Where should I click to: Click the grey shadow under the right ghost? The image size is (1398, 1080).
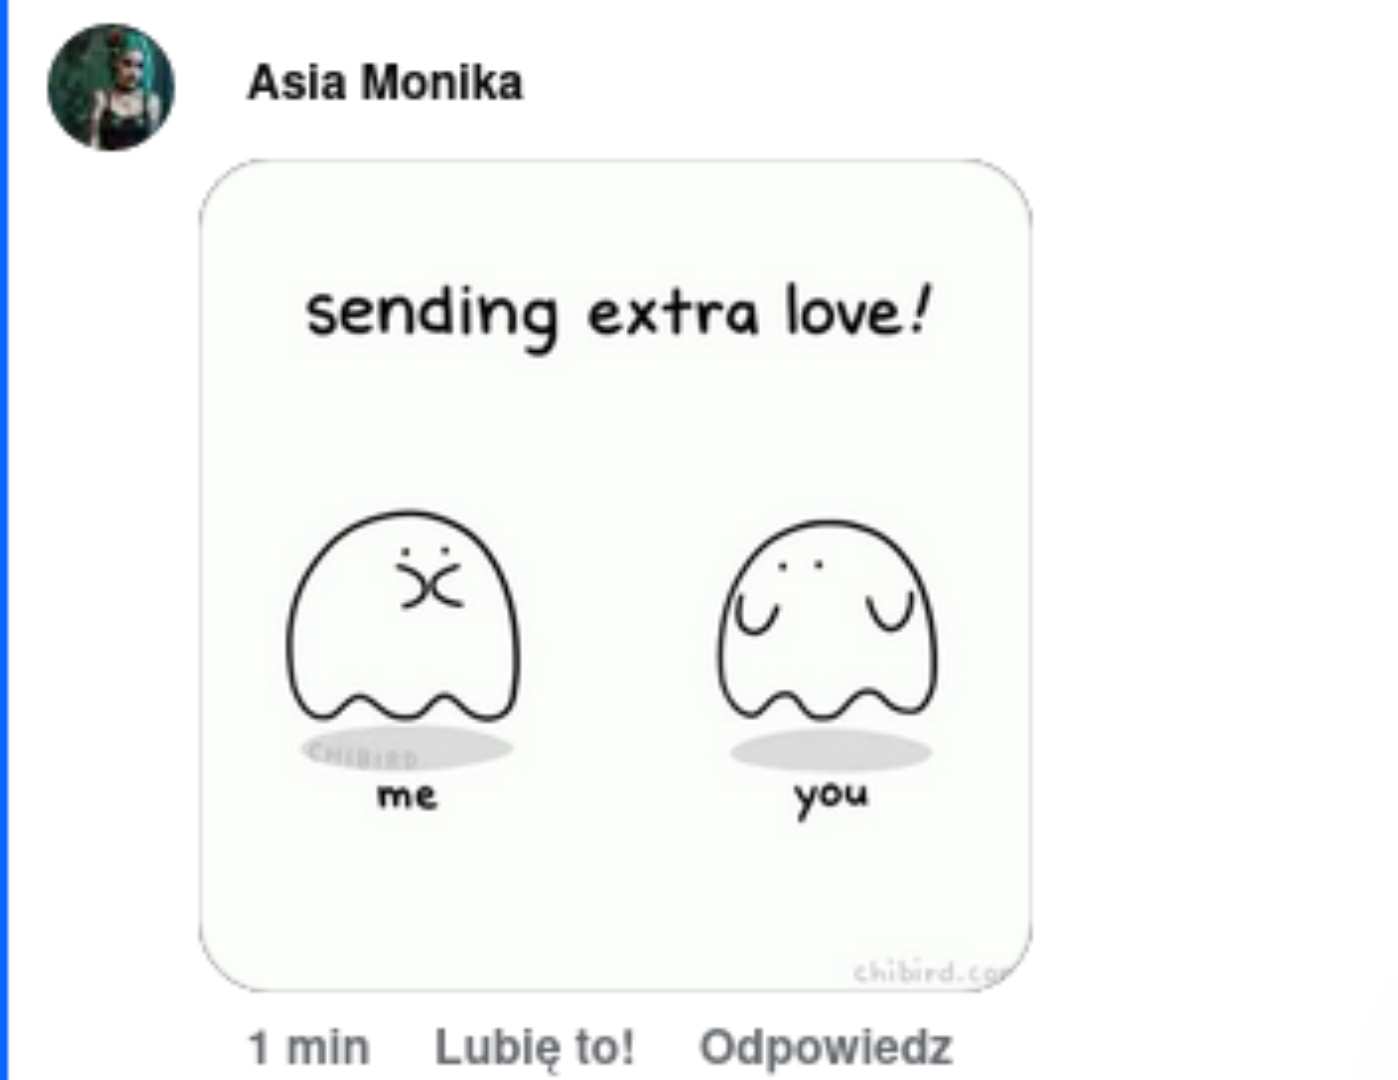point(831,751)
